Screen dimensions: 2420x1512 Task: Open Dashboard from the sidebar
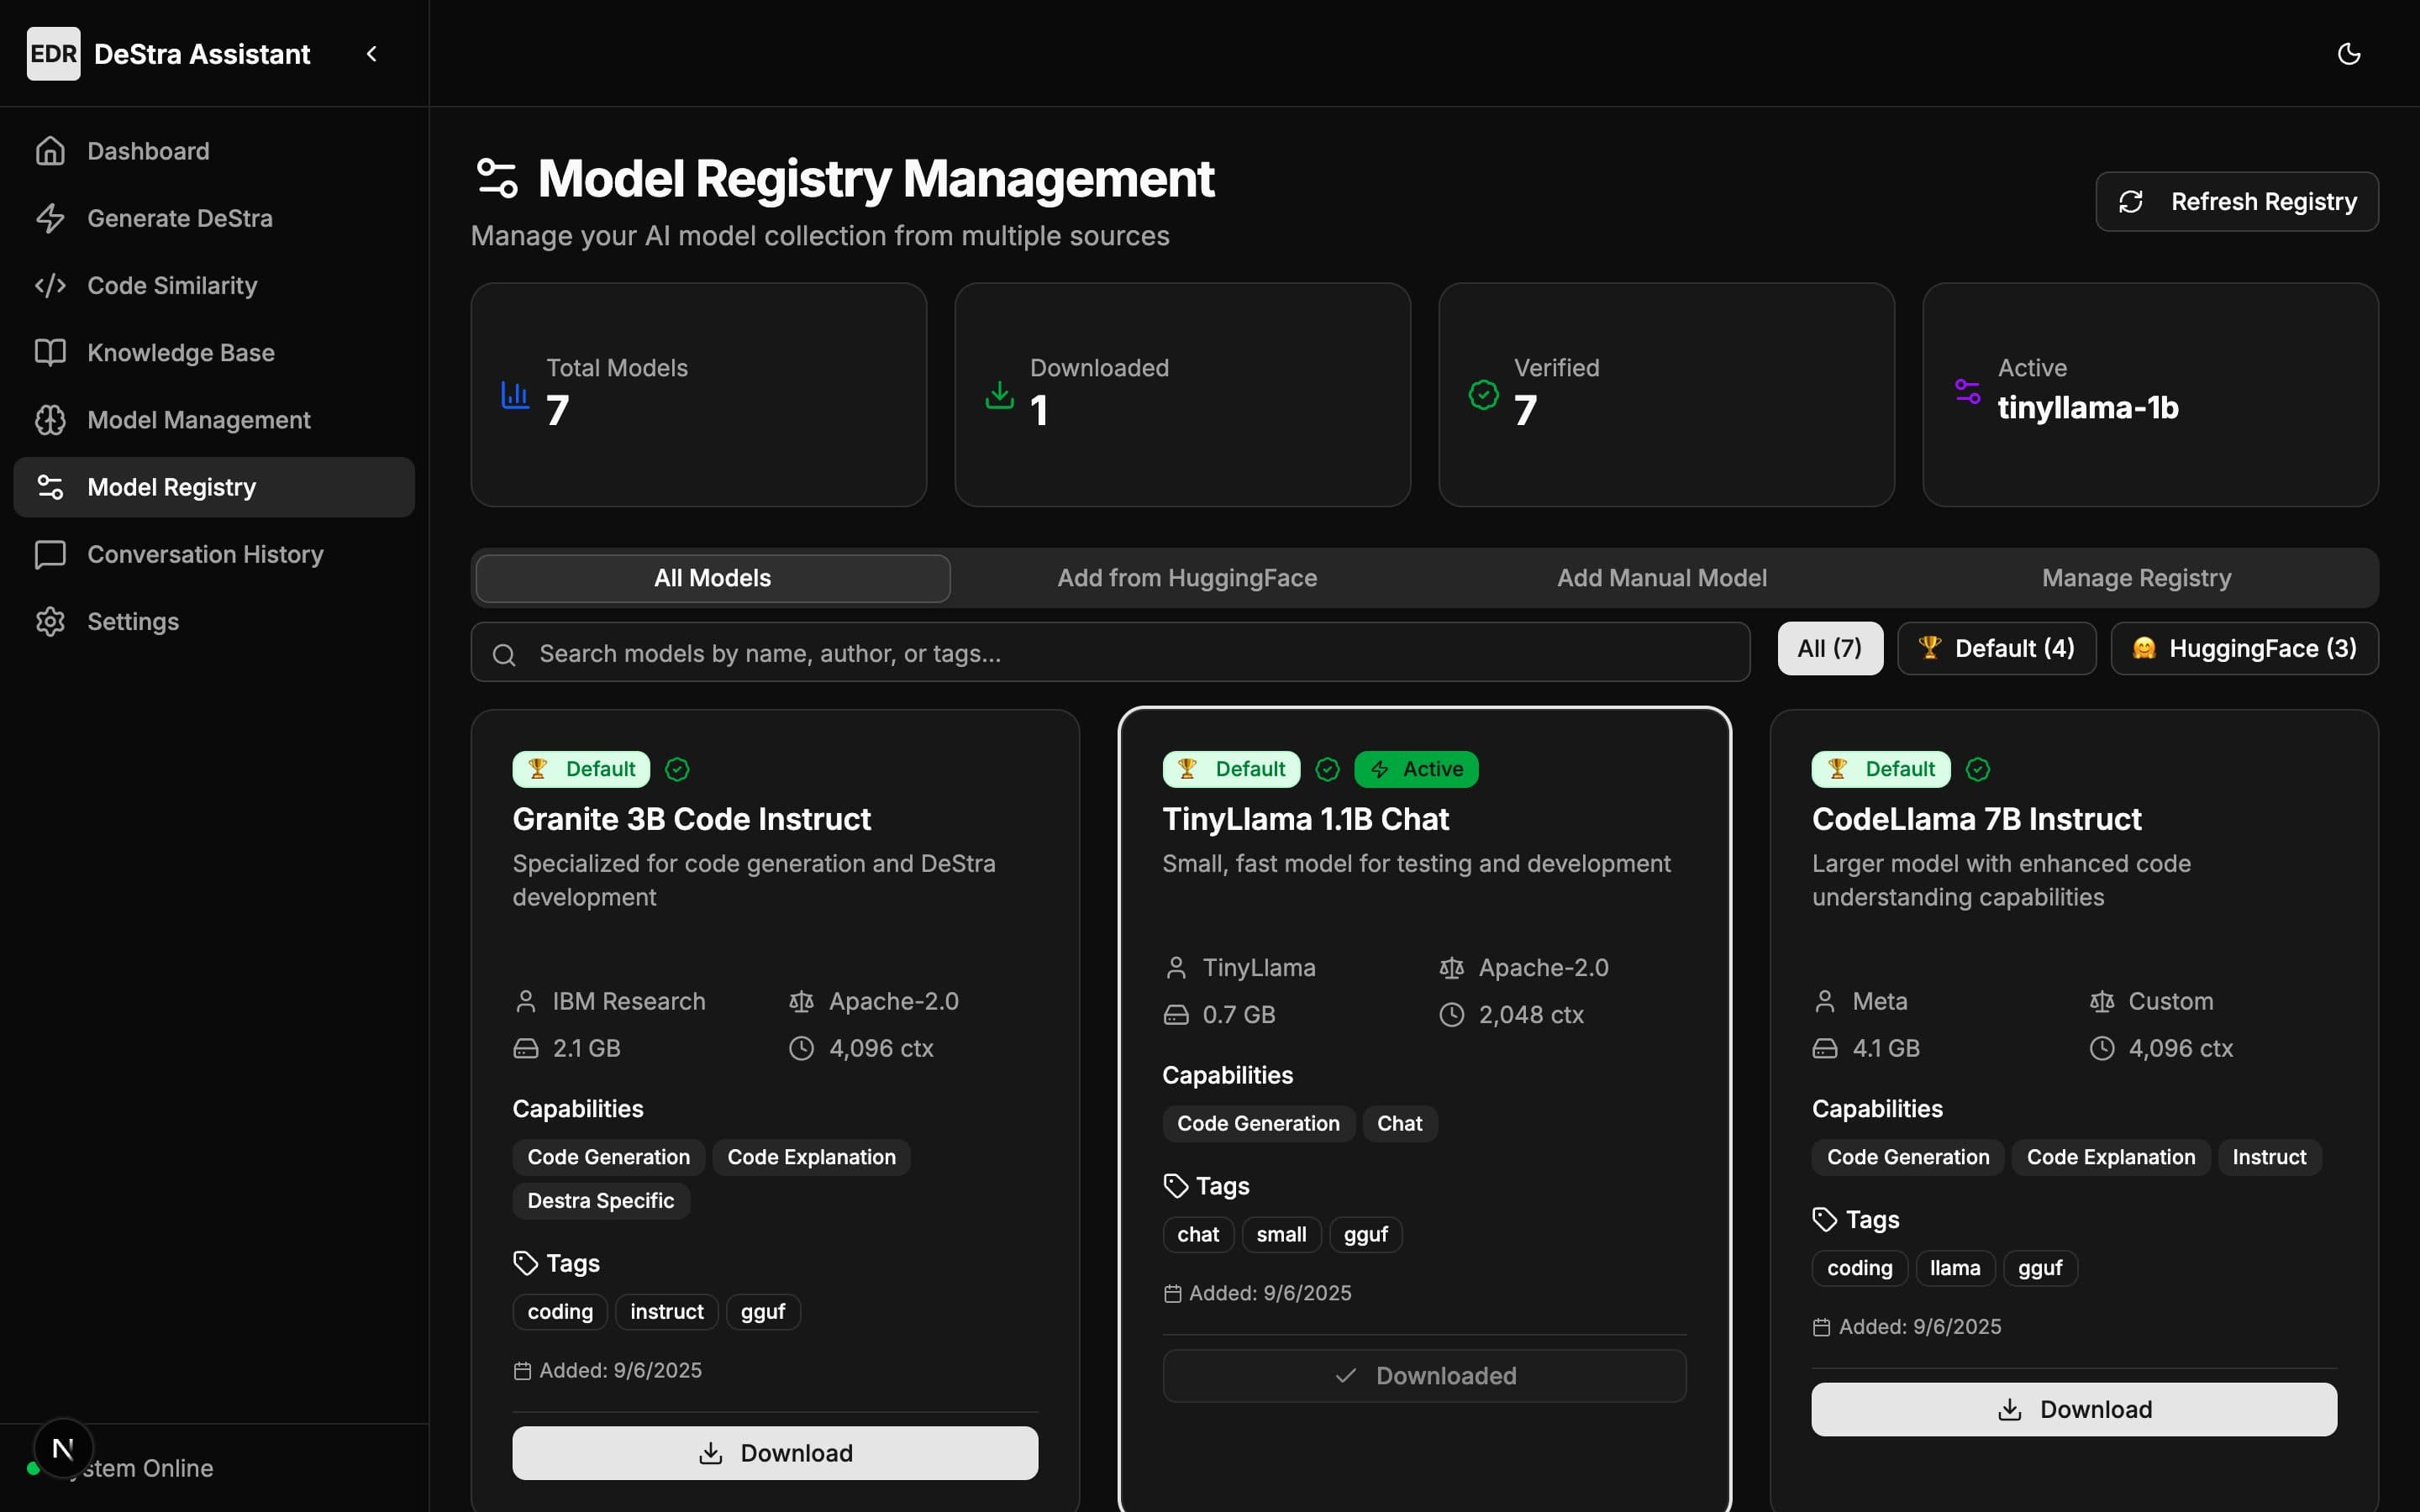point(214,151)
